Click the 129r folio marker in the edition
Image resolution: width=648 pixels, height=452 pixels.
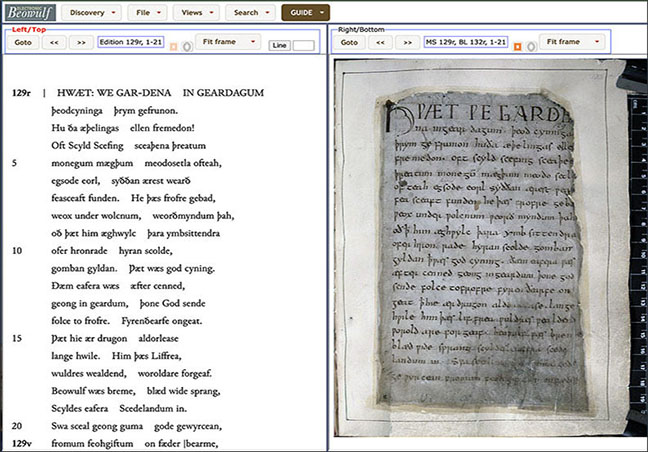[21, 93]
